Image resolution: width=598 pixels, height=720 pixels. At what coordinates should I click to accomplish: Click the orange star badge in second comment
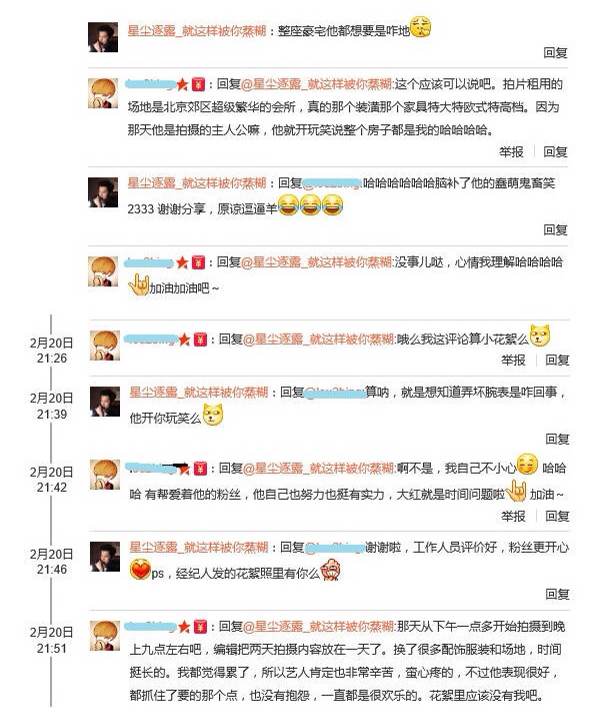pos(182,84)
